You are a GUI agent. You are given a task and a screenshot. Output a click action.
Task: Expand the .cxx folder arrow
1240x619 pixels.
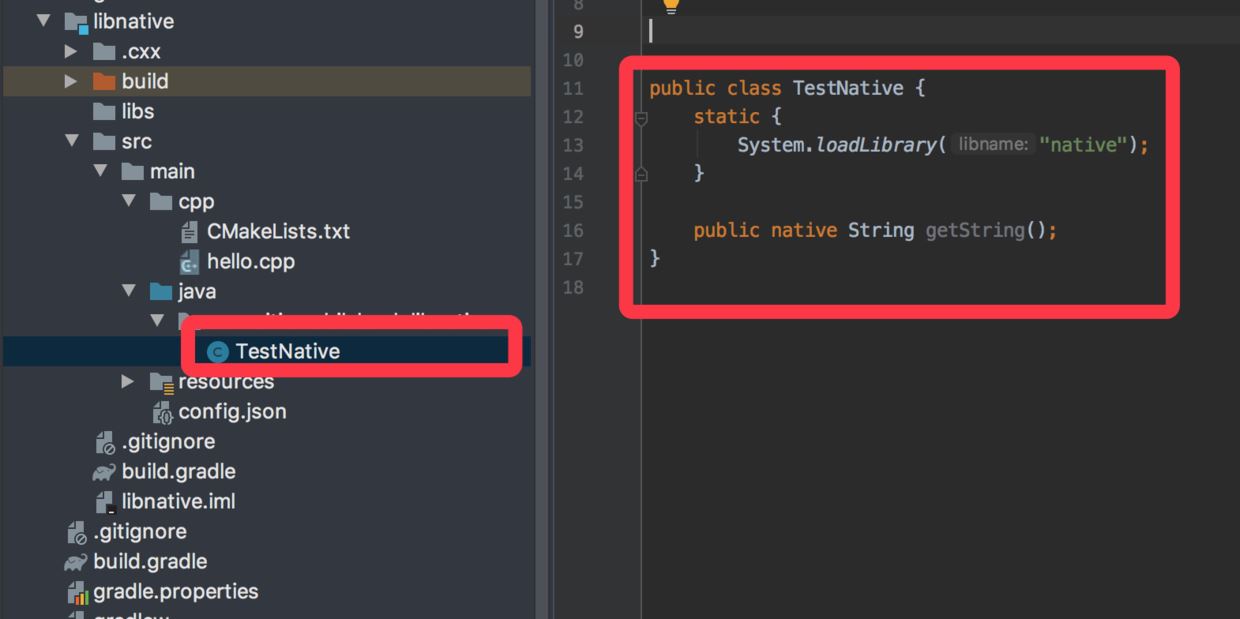pos(71,50)
